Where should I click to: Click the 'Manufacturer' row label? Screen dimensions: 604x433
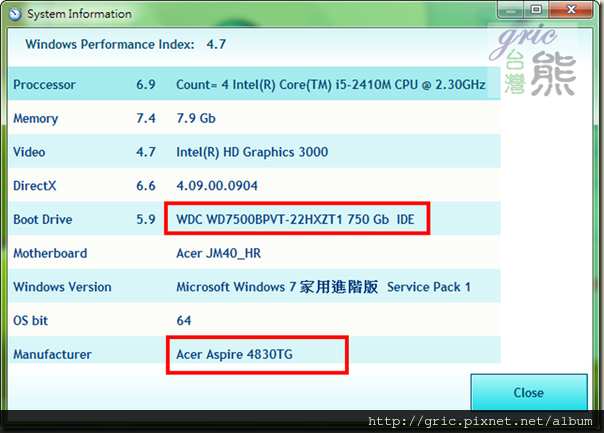52,354
